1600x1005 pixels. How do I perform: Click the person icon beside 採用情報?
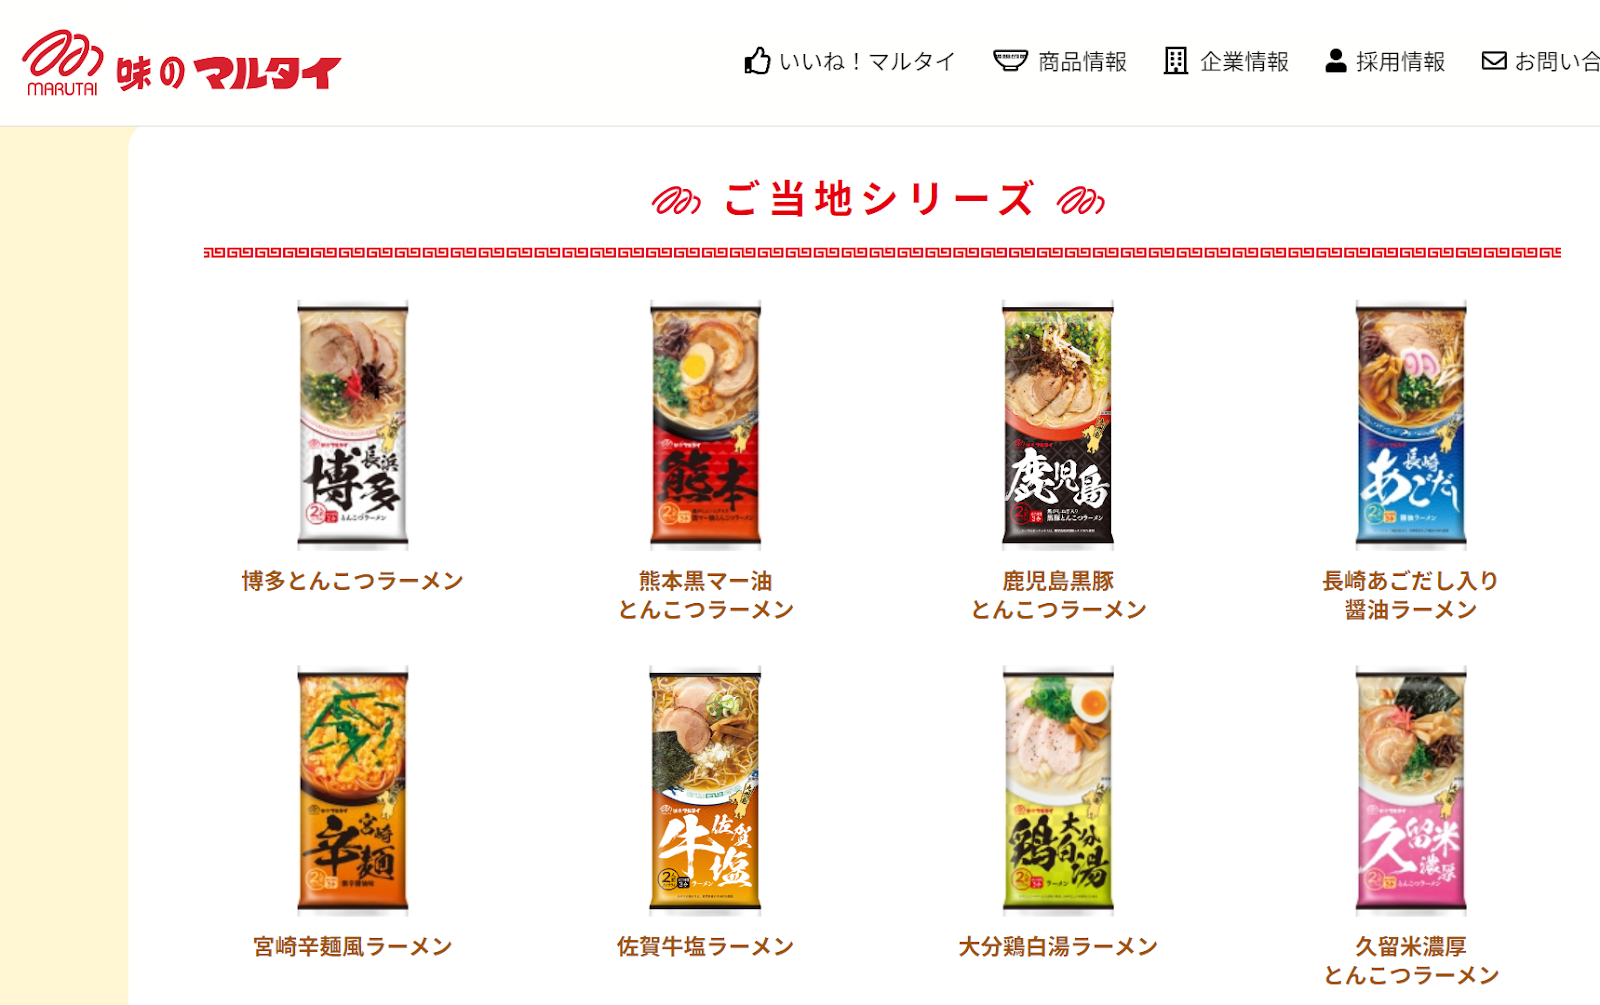pos(1336,61)
